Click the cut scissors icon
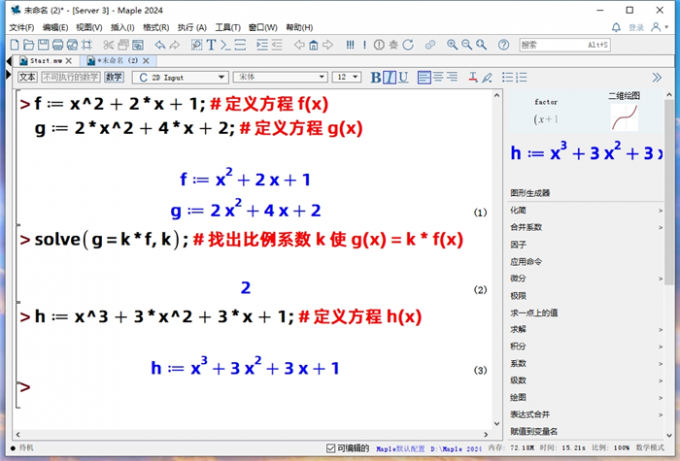 point(105,45)
